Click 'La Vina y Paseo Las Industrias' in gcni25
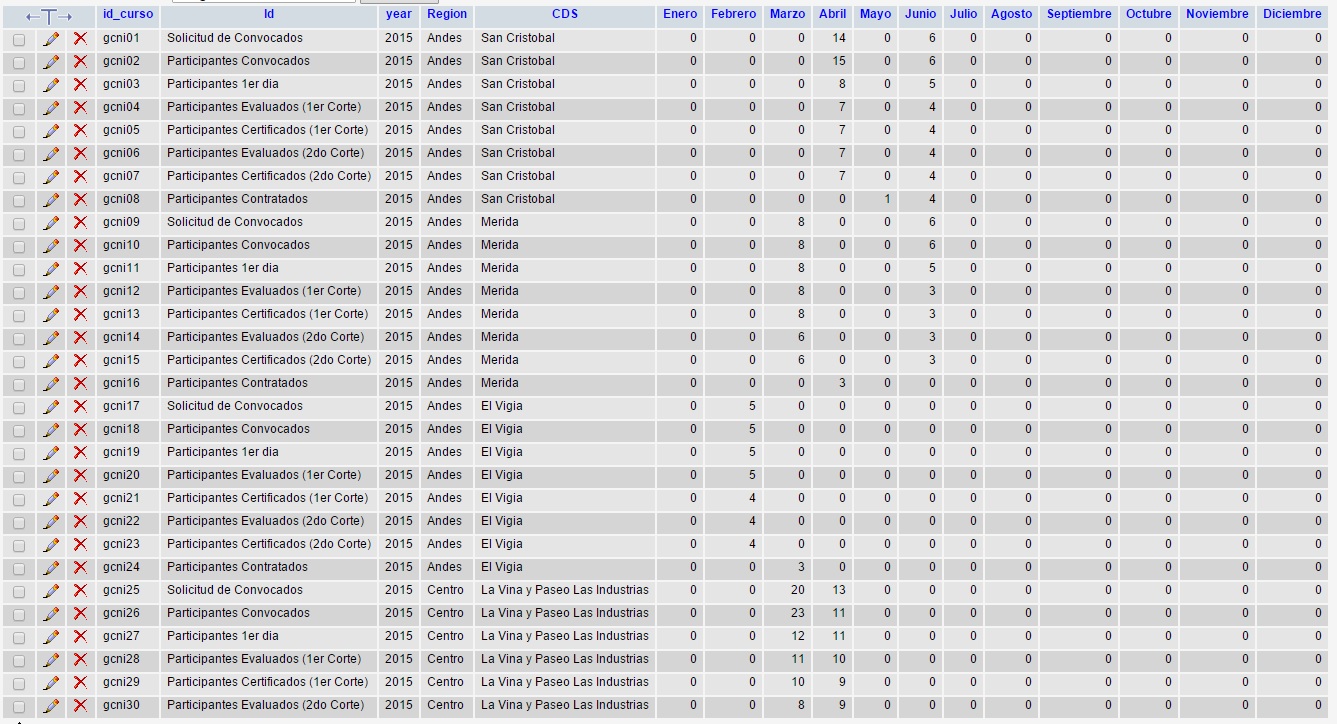The image size is (1337, 724). pos(565,590)
